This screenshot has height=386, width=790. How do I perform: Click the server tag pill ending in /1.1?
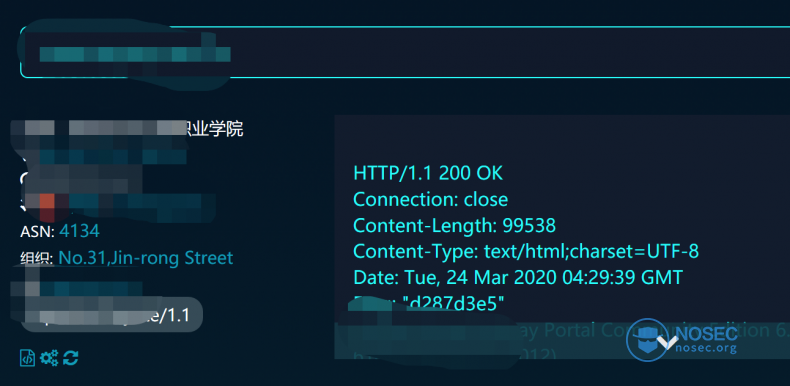111,315
